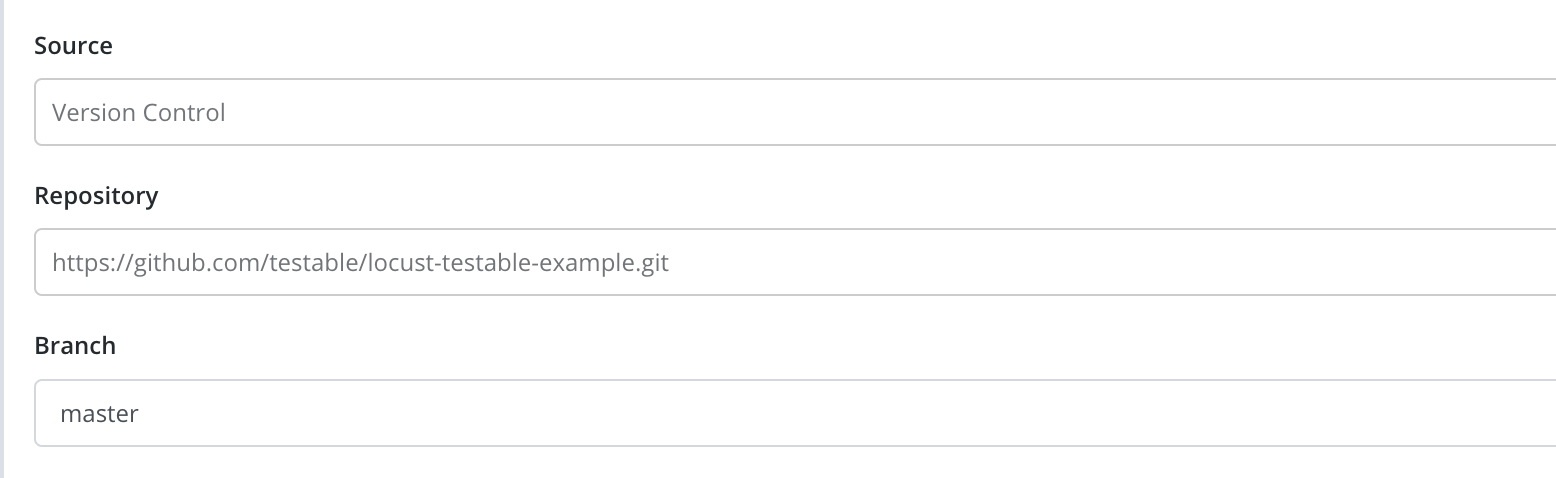Screen dimensions: 1556x478
Task: Click the word Control in Source field
Action: (183, 113)
